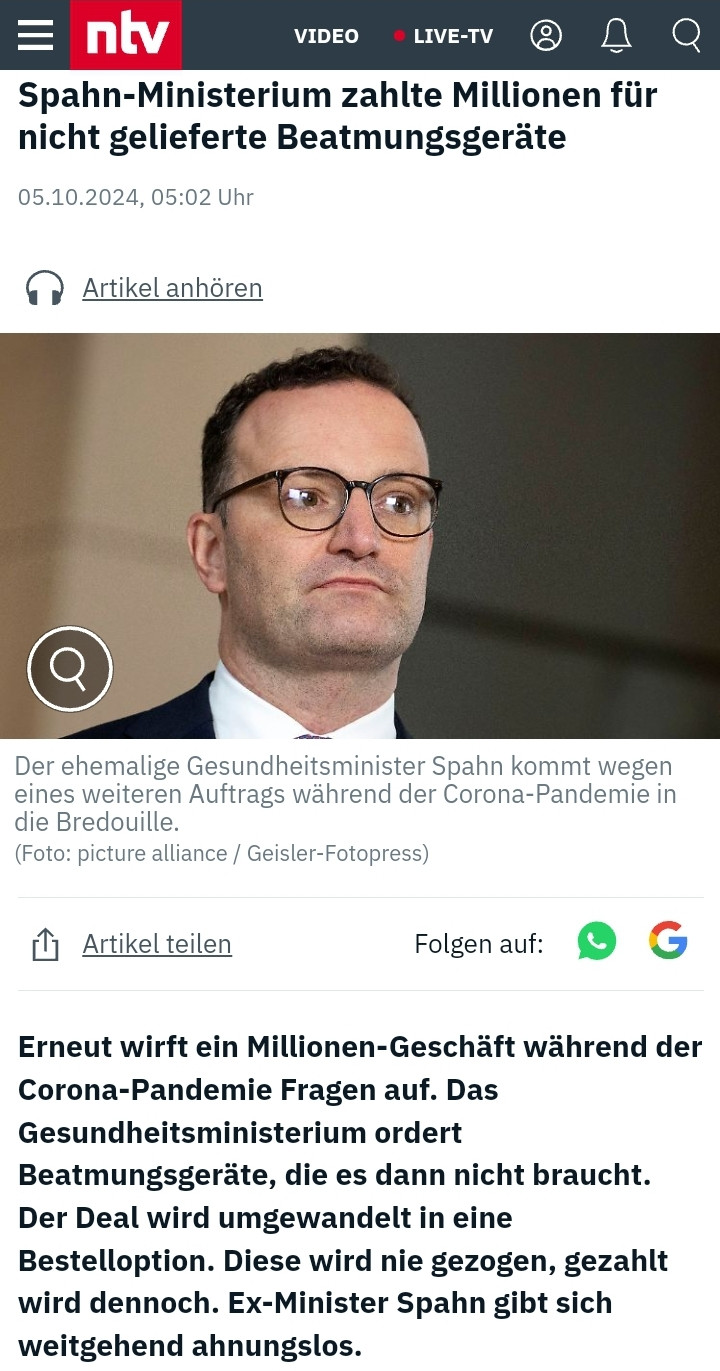This screenshot has width=720, height=1371.
Task: Click the 'Artikel teilen' link
Action: [x=157, y=944]
